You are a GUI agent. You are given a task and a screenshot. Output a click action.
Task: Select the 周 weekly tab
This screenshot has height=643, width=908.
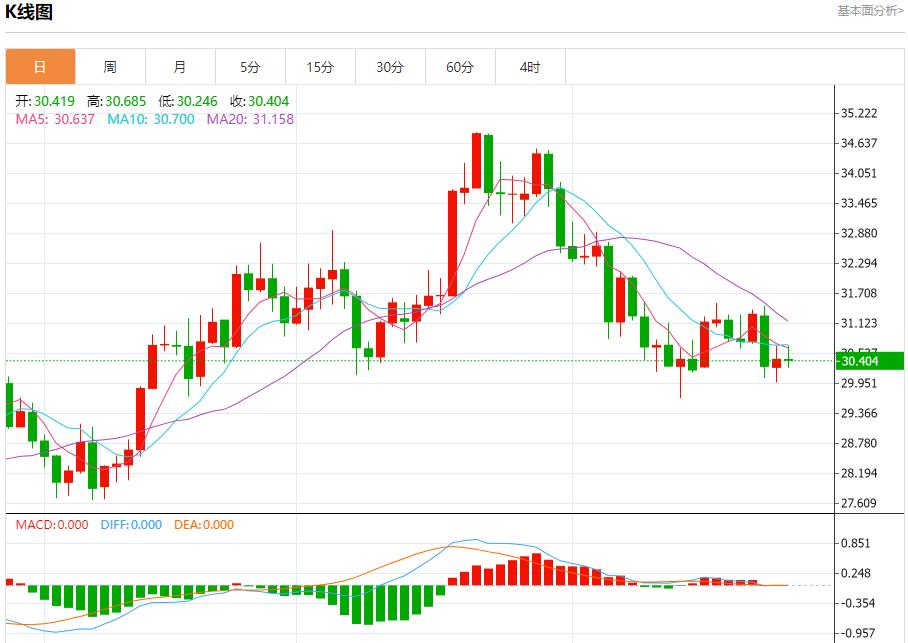[110, 67]
